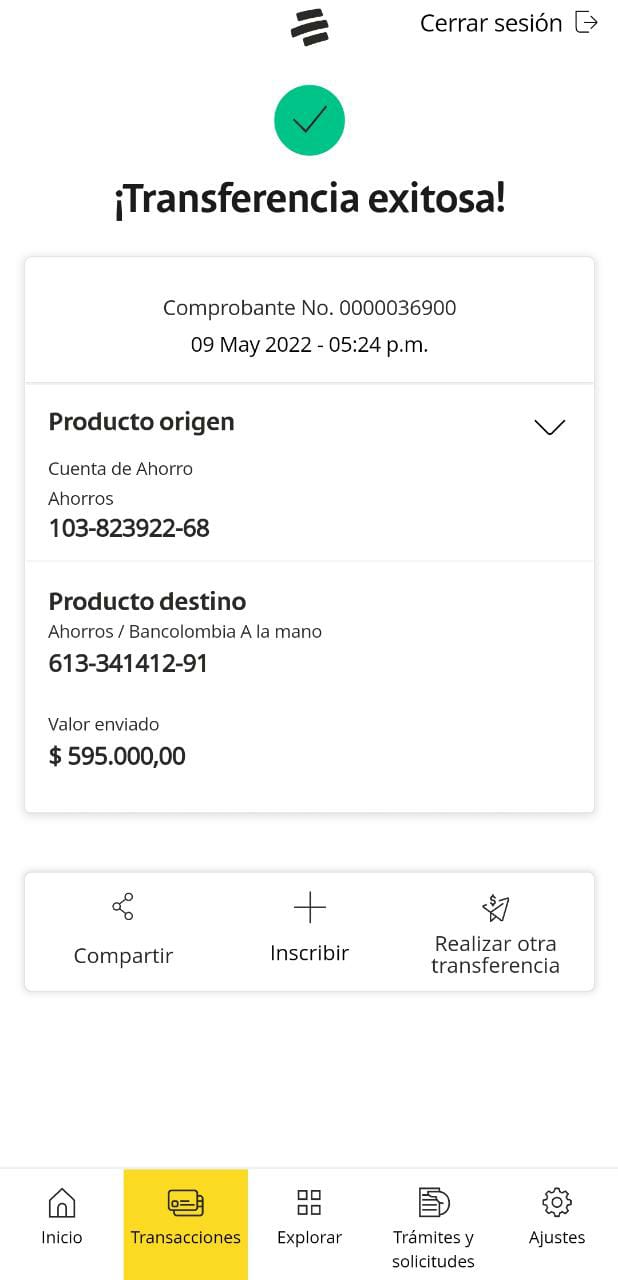Tap the Trámites y solicitudes documents icon
Screen dimensions: 618x1280
(x=433, y=1202)
